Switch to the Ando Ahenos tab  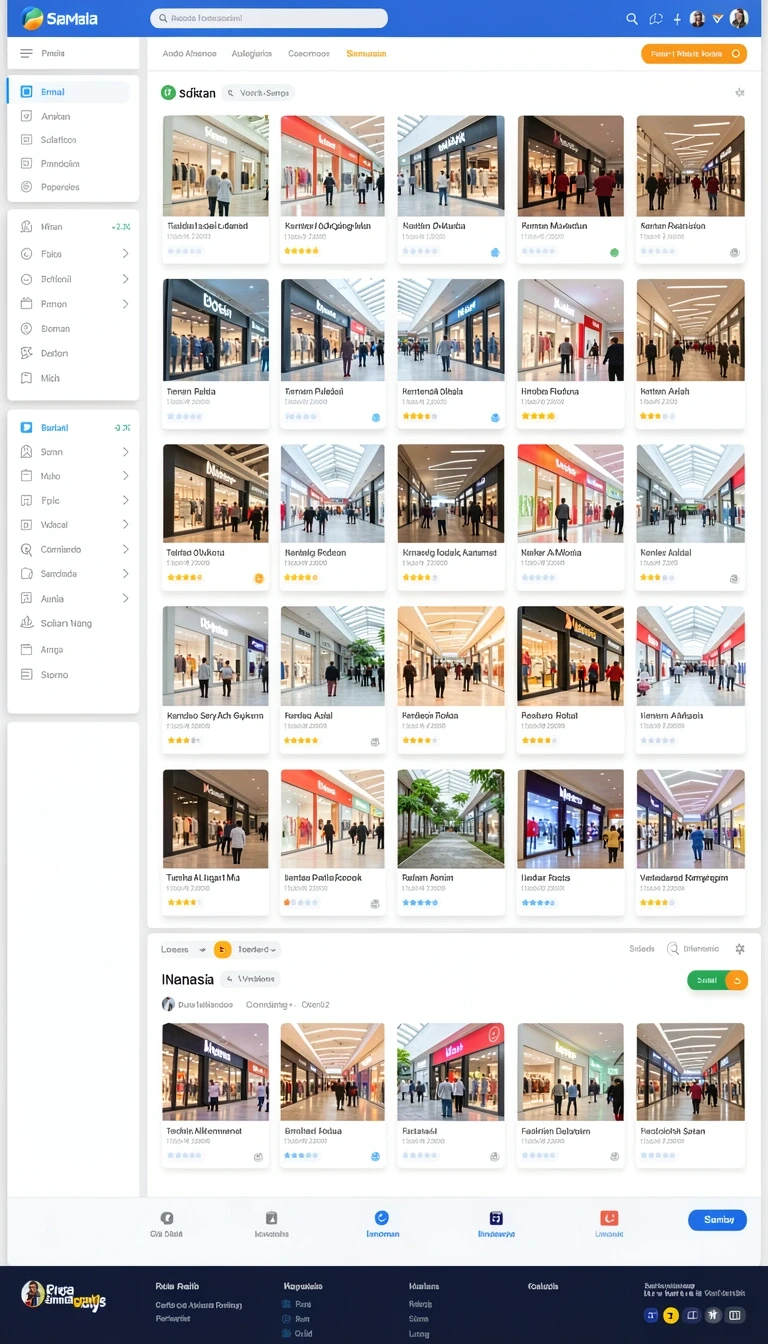pyautogui.click(x=189, y=54)
